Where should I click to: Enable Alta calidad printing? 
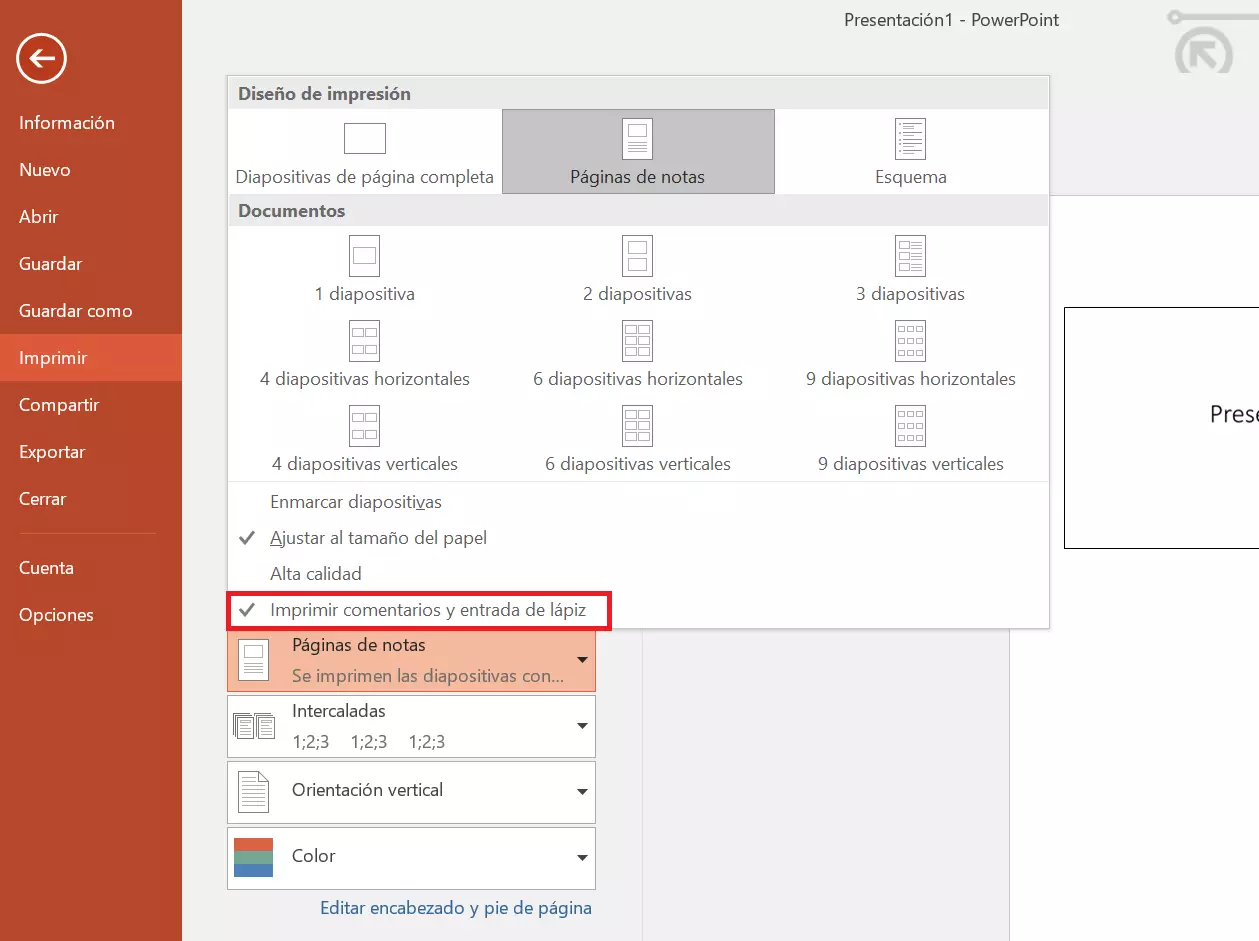638,574
